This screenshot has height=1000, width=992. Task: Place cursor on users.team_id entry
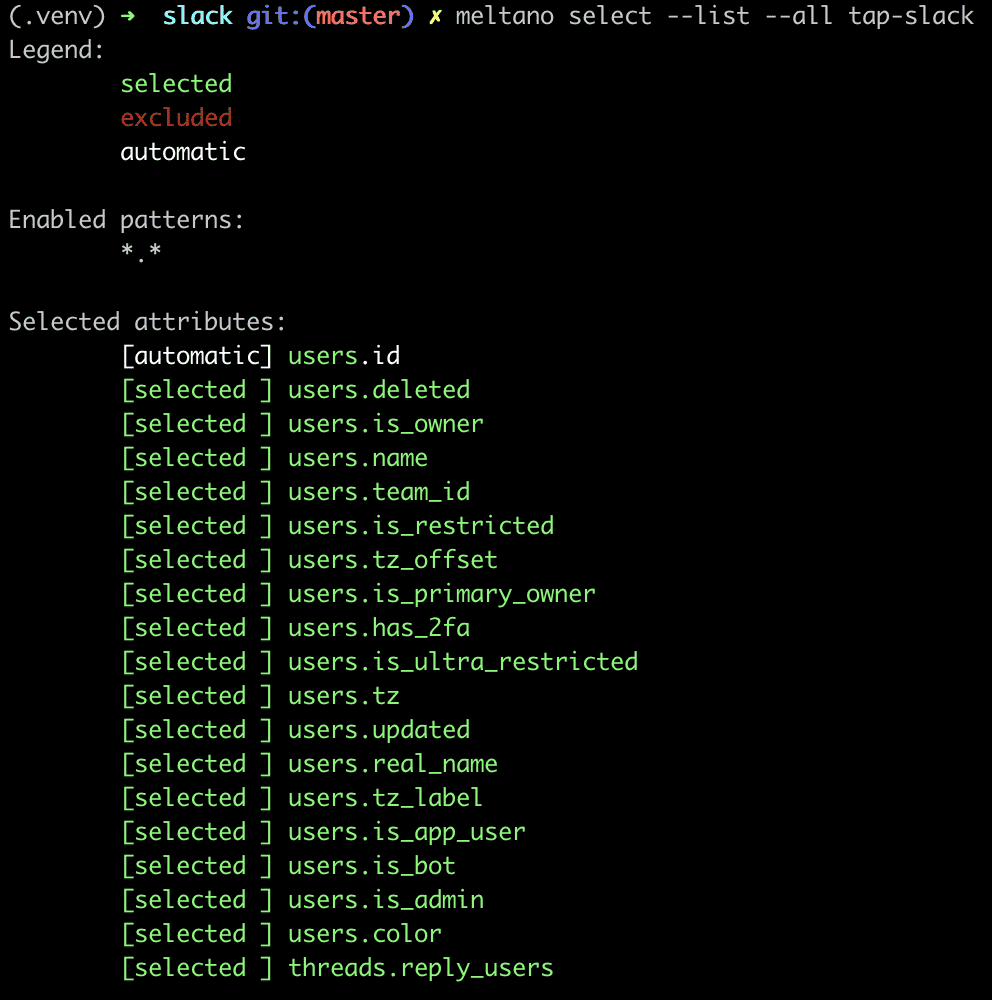(x=378, y=492)
